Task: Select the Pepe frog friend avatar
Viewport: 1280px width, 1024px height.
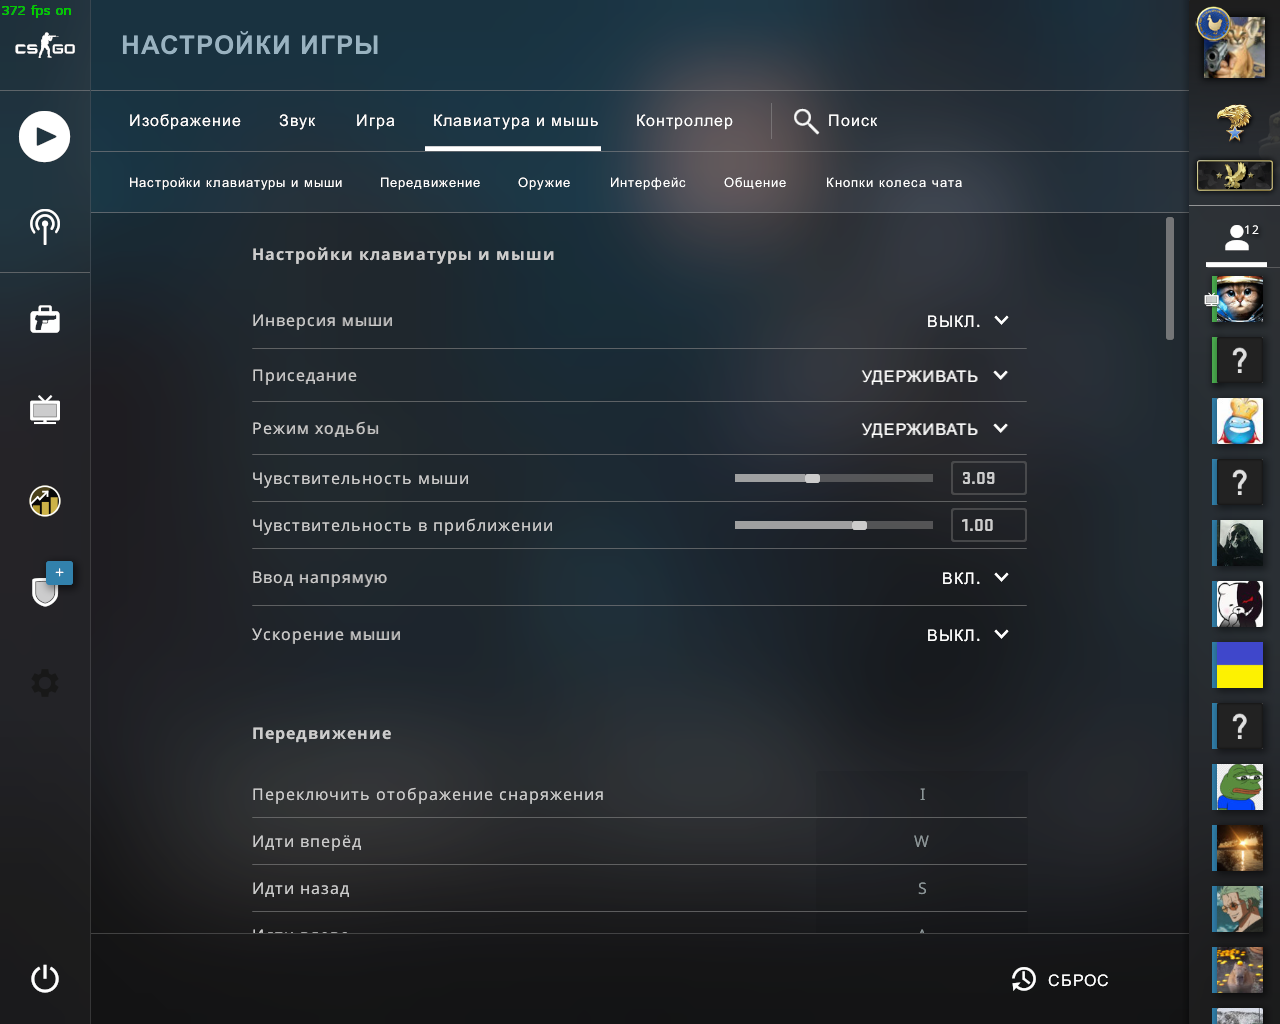Action: pos(1238,787)
